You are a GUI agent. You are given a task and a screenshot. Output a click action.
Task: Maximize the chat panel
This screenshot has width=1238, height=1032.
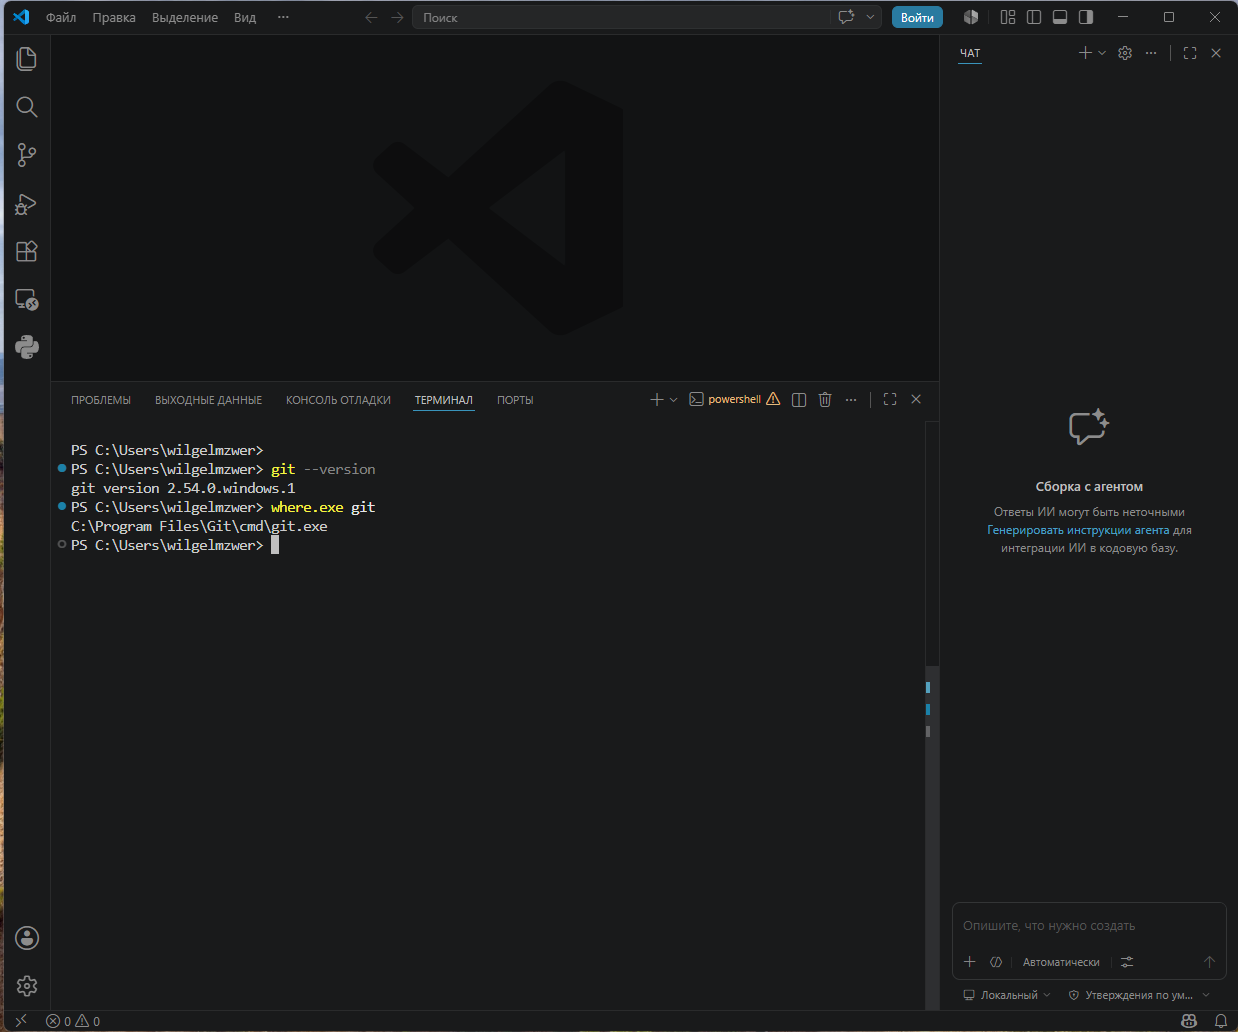tap(1190, 53)
